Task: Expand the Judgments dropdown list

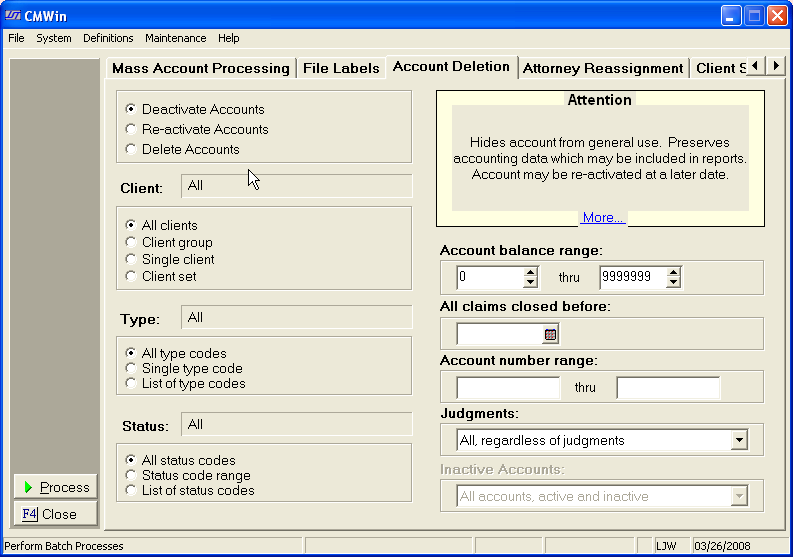Action: coord(739,440)
